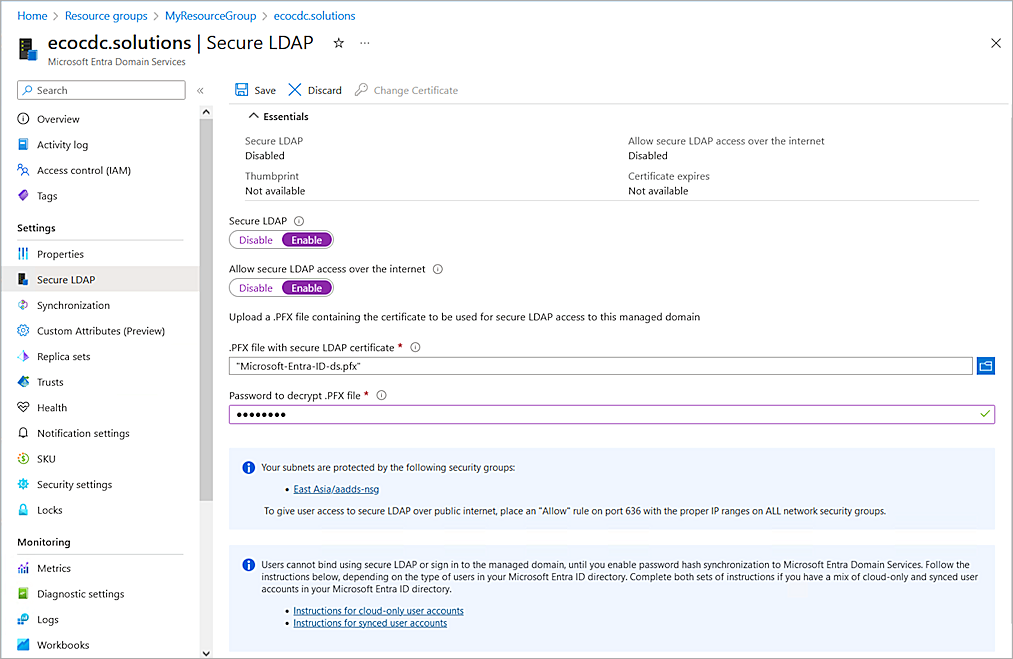
Task: Open the Replica sets sidebar icon
Action: (x=24, y=357)
